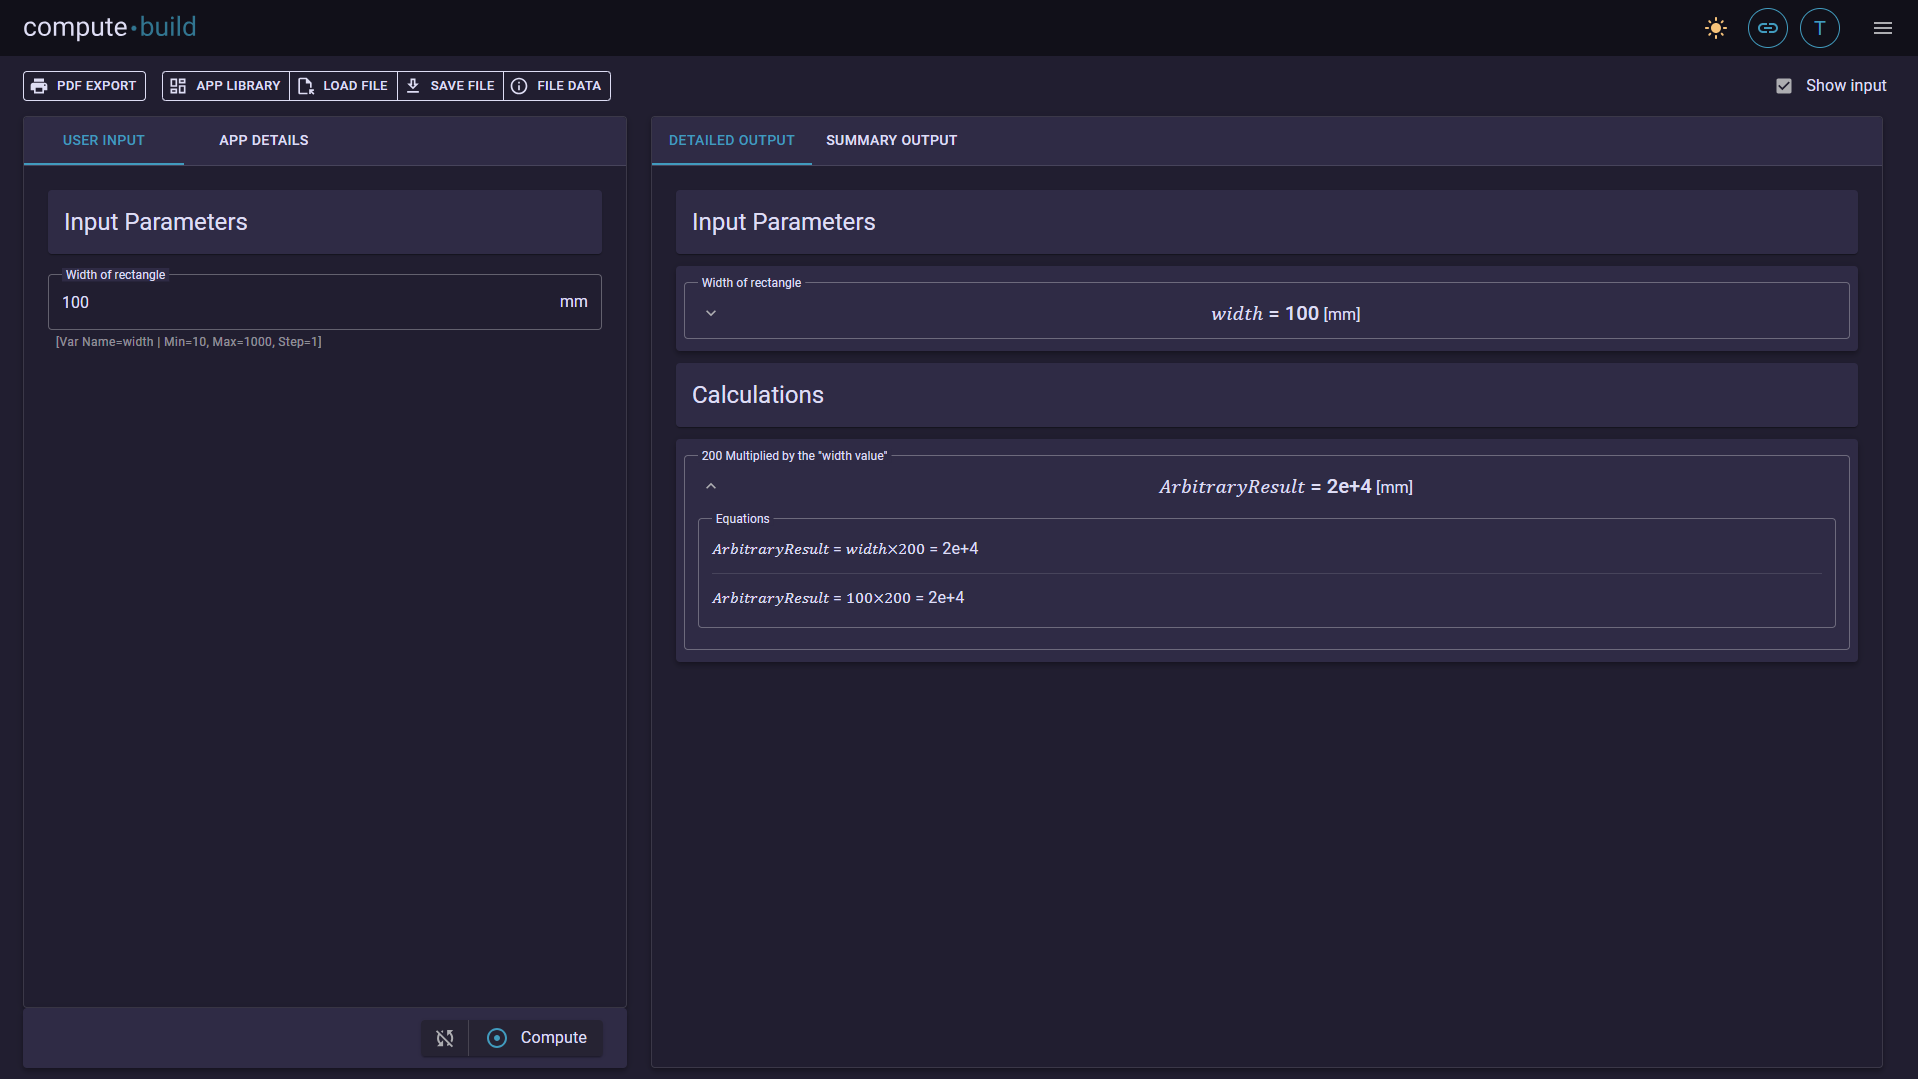Select the DETAILED OUTPUT tab
The width and height of the screenshot is (1918, 1079).
[731, 140]
